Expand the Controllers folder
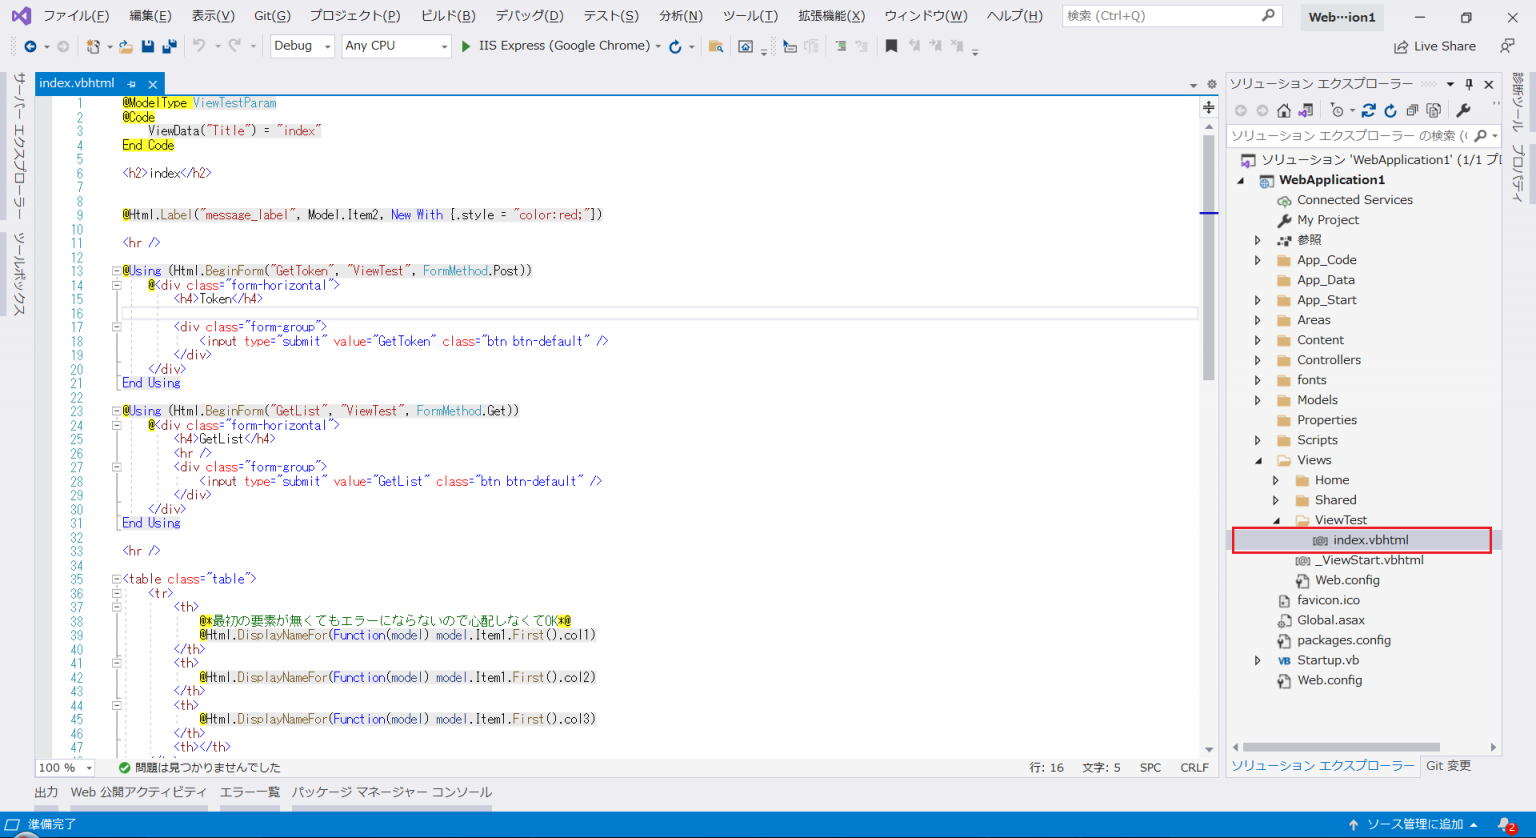 [1257, 359]
